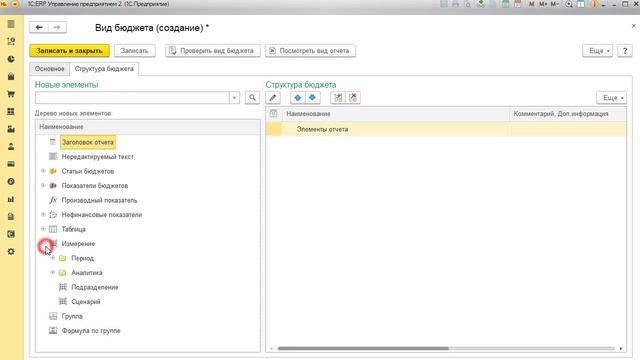Move element down with blue down arrow

(312, 98)
